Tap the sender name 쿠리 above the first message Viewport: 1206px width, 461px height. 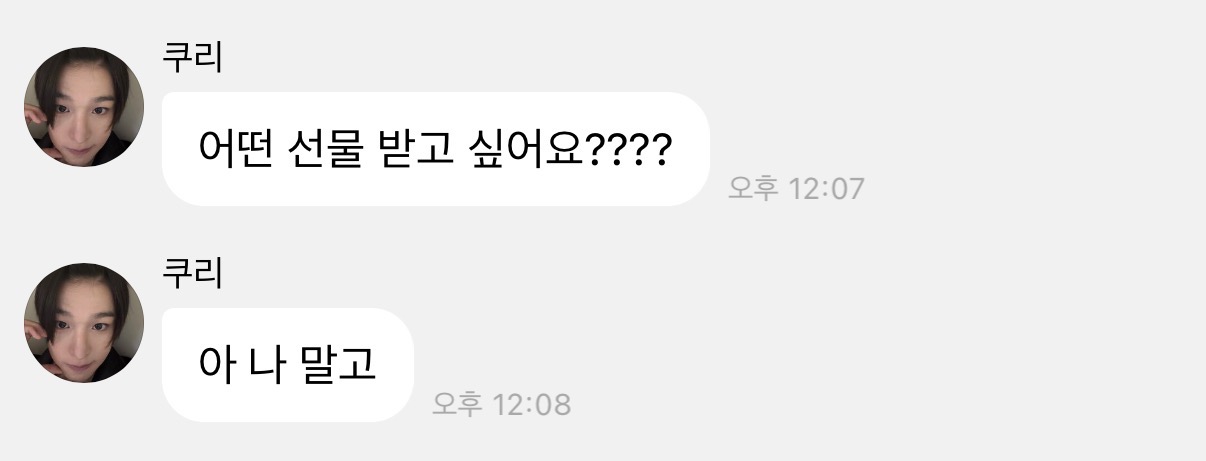pos(192,58)
